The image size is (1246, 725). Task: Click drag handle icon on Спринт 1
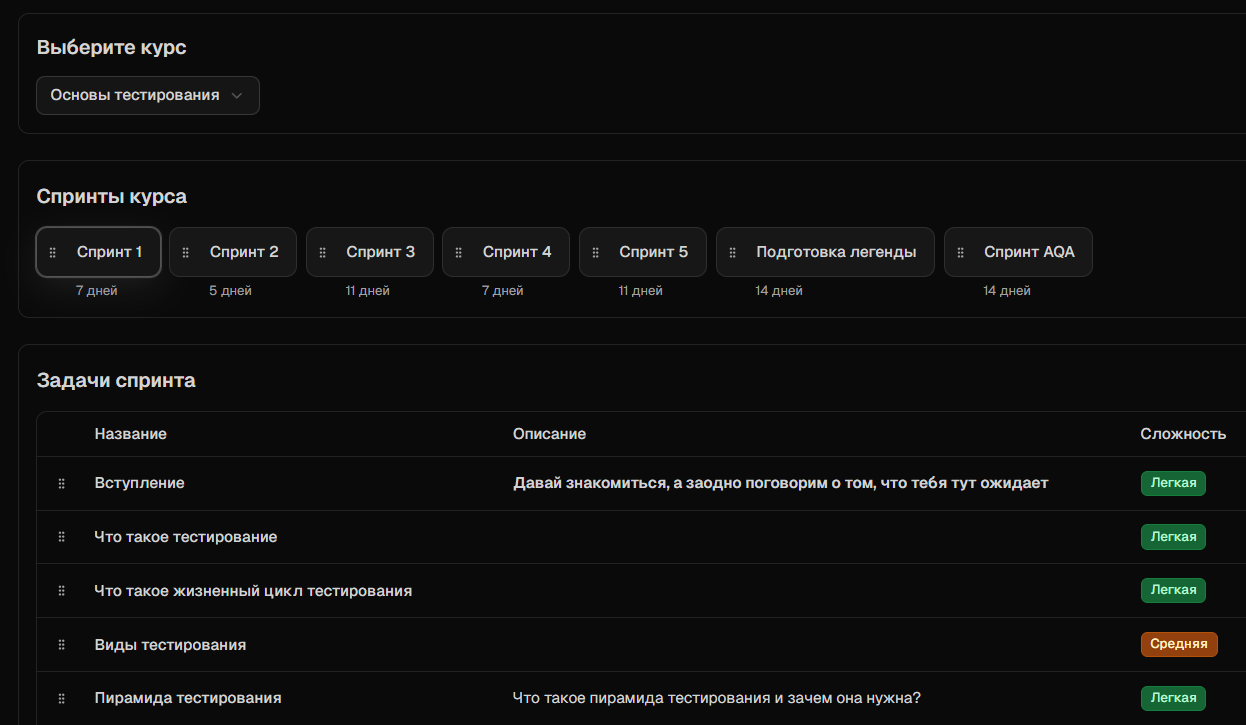tap(53, 252)
